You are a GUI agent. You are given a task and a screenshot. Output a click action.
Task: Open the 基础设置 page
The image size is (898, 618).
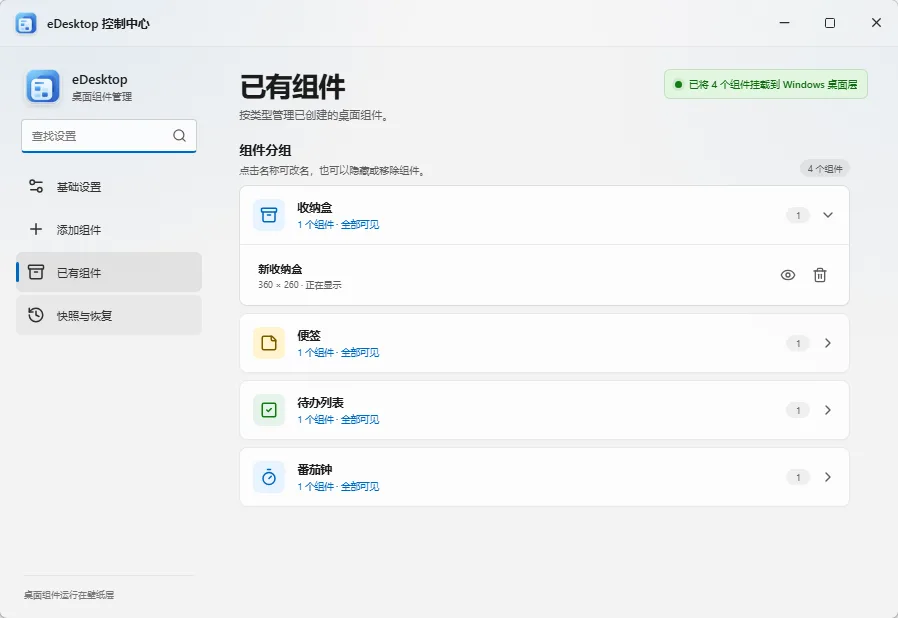tap(109, 187)
